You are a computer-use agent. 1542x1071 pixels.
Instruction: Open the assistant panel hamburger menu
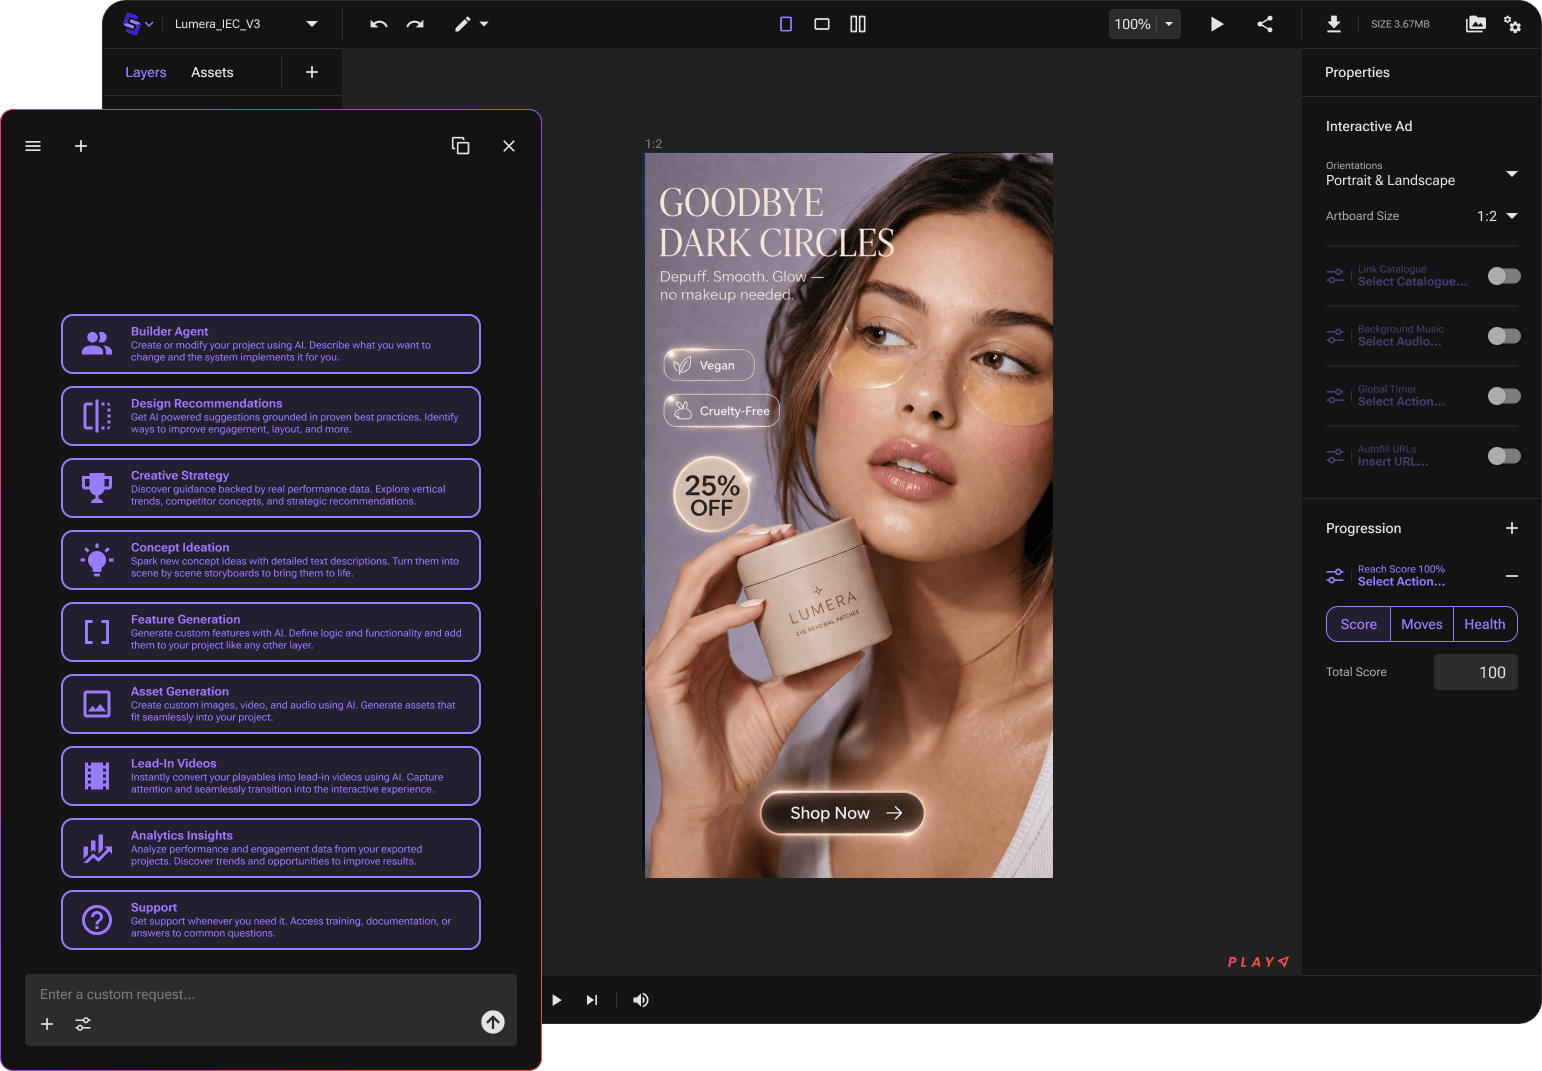click(33, 146)
